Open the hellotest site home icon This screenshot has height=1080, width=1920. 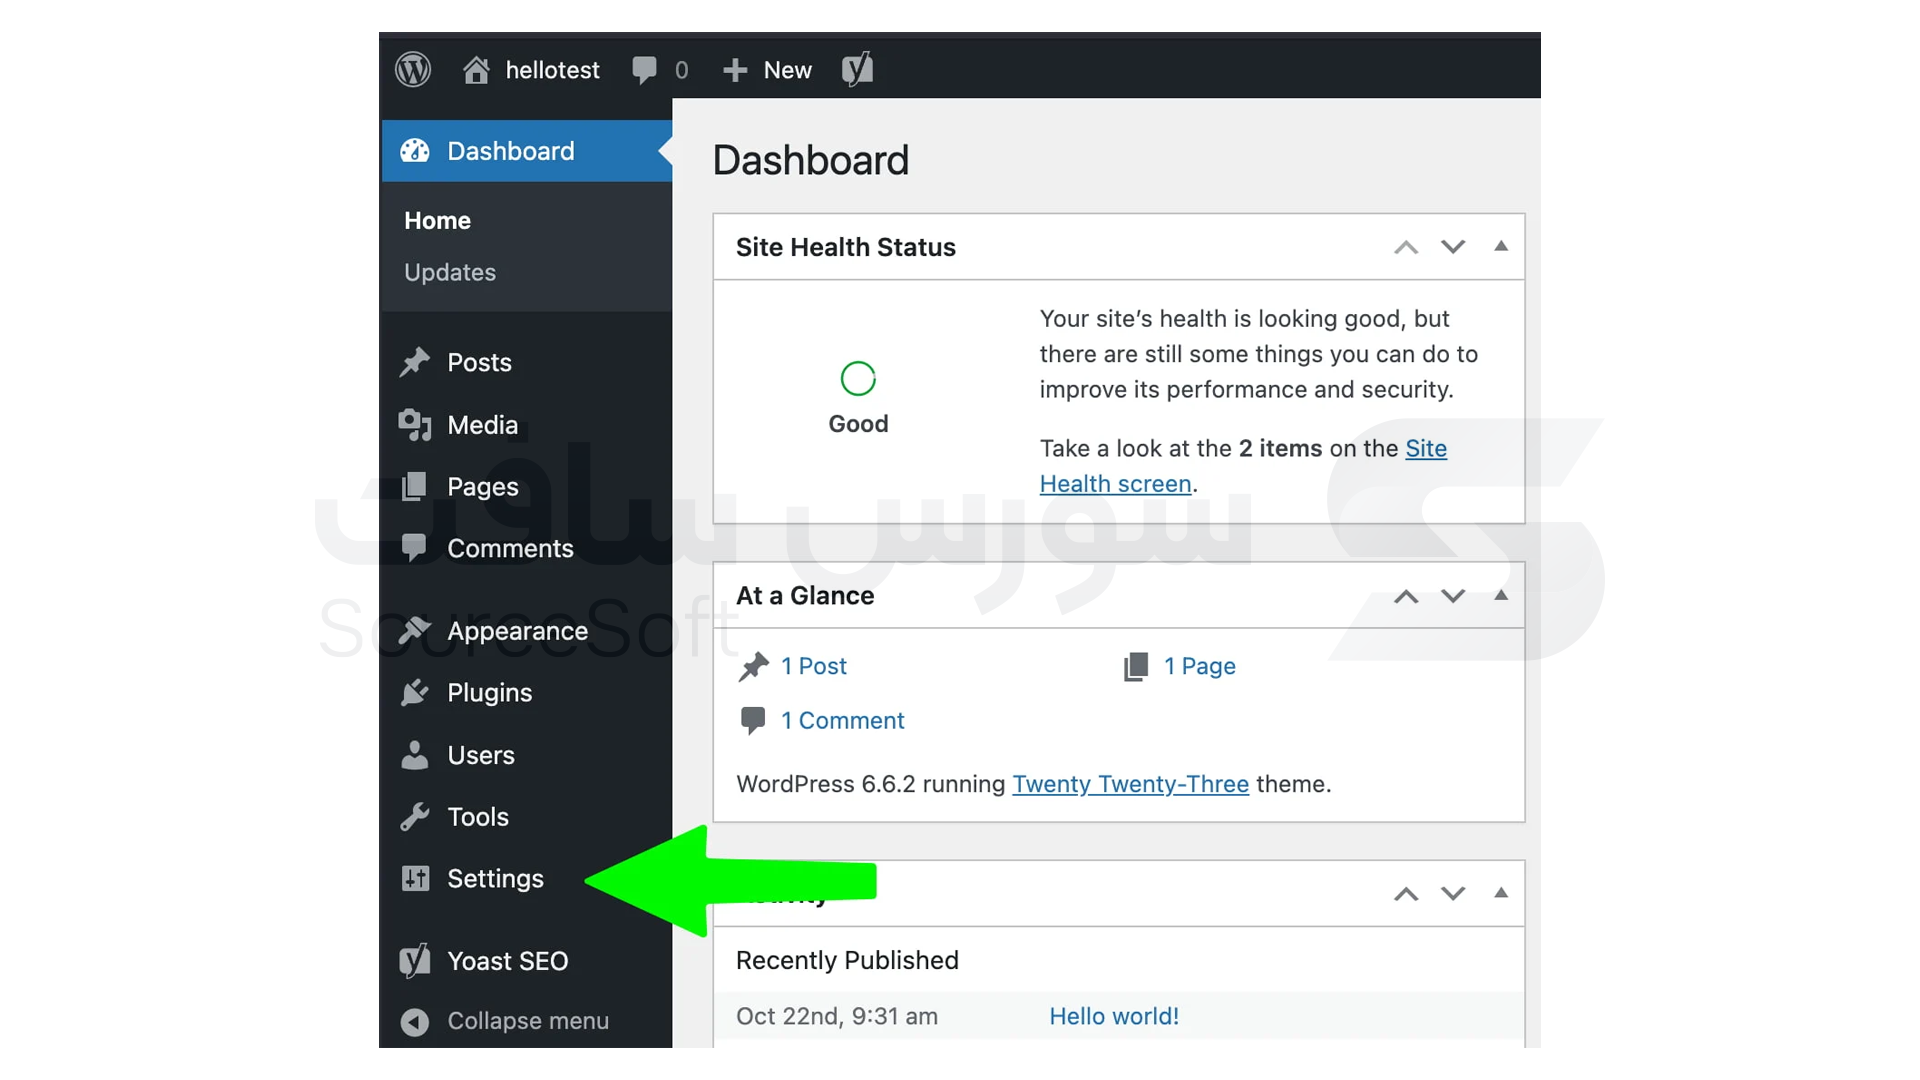click(476, 70)
